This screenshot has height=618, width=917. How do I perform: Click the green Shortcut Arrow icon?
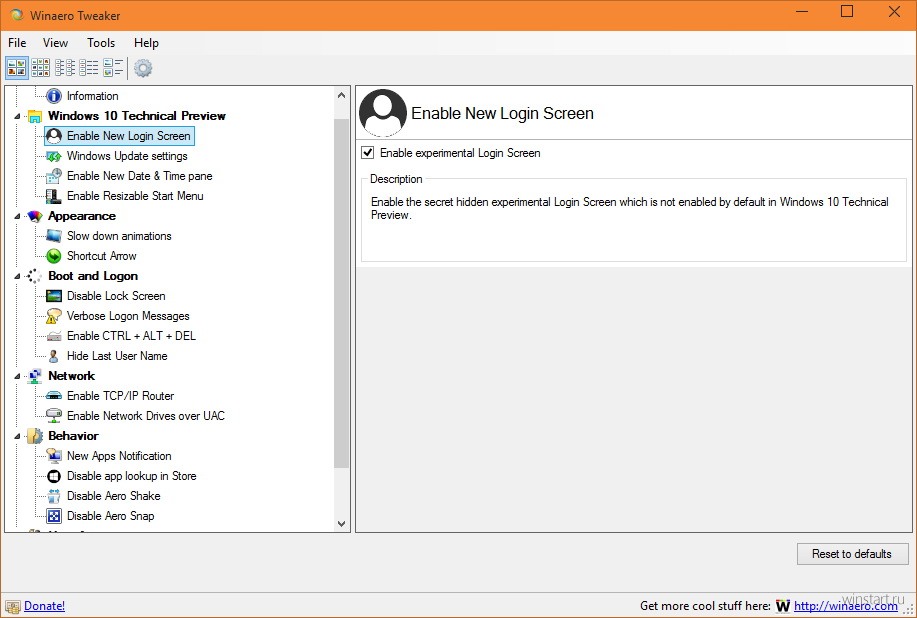pos(54,256)
